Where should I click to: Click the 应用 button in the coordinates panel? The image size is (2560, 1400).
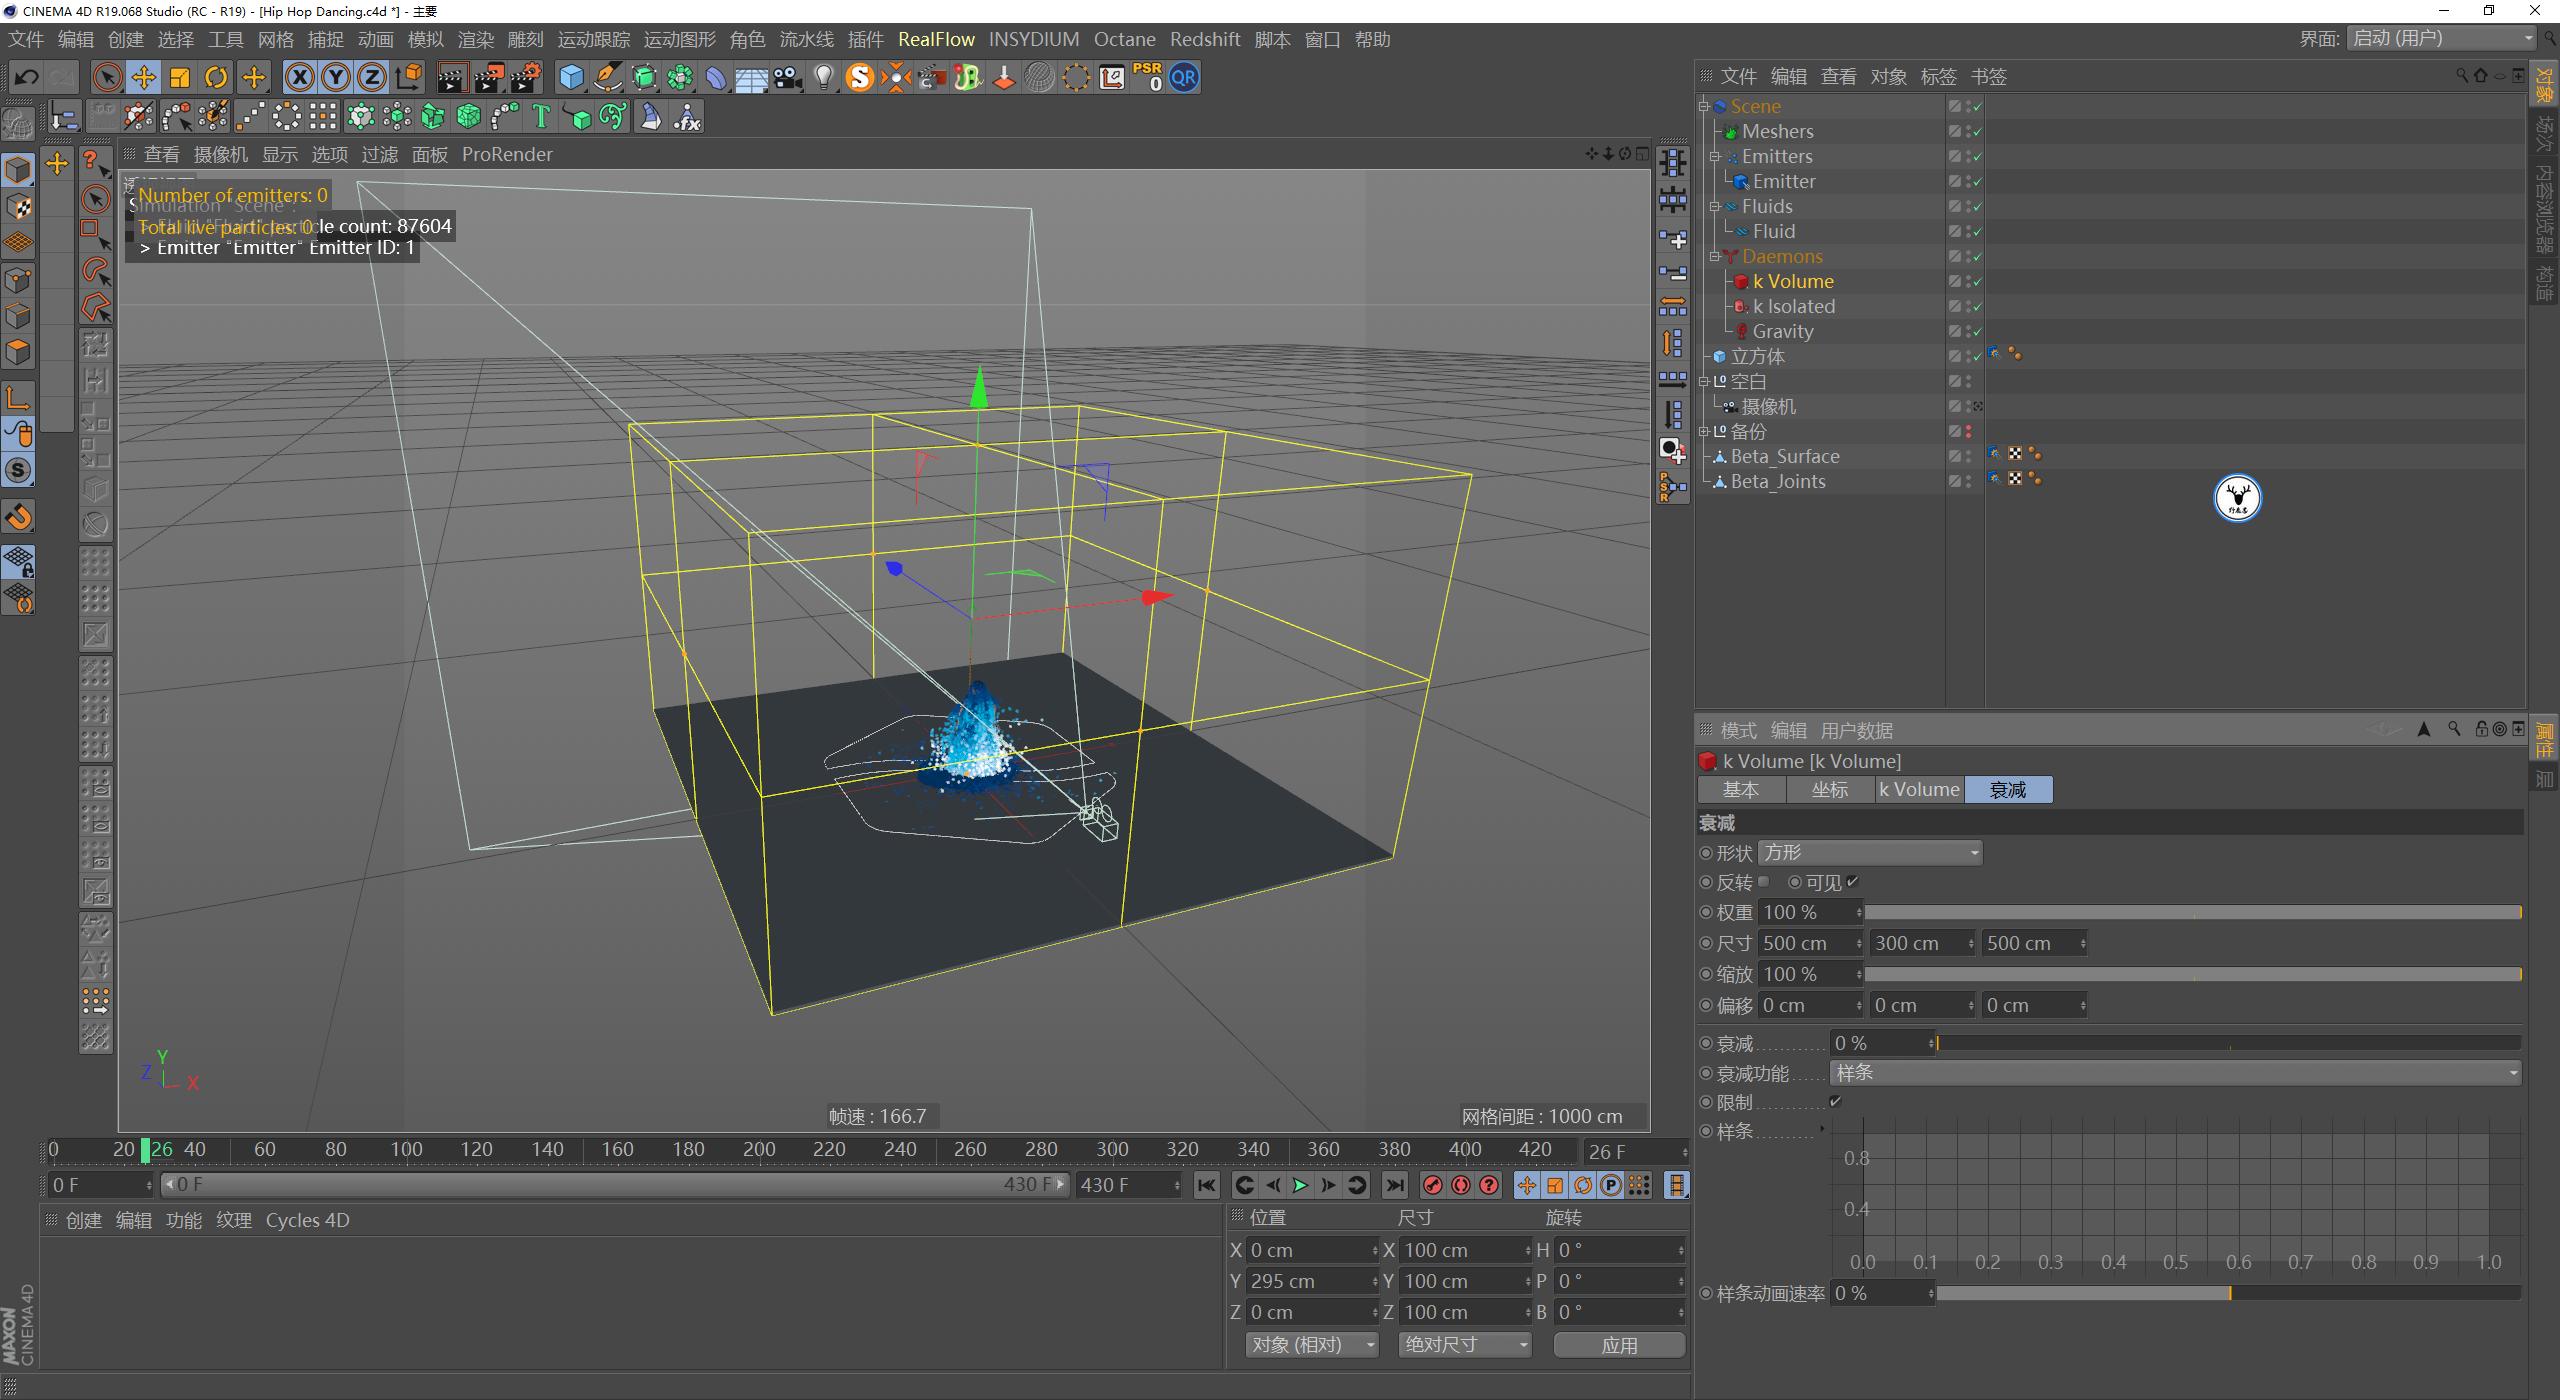point(1618,1345)
